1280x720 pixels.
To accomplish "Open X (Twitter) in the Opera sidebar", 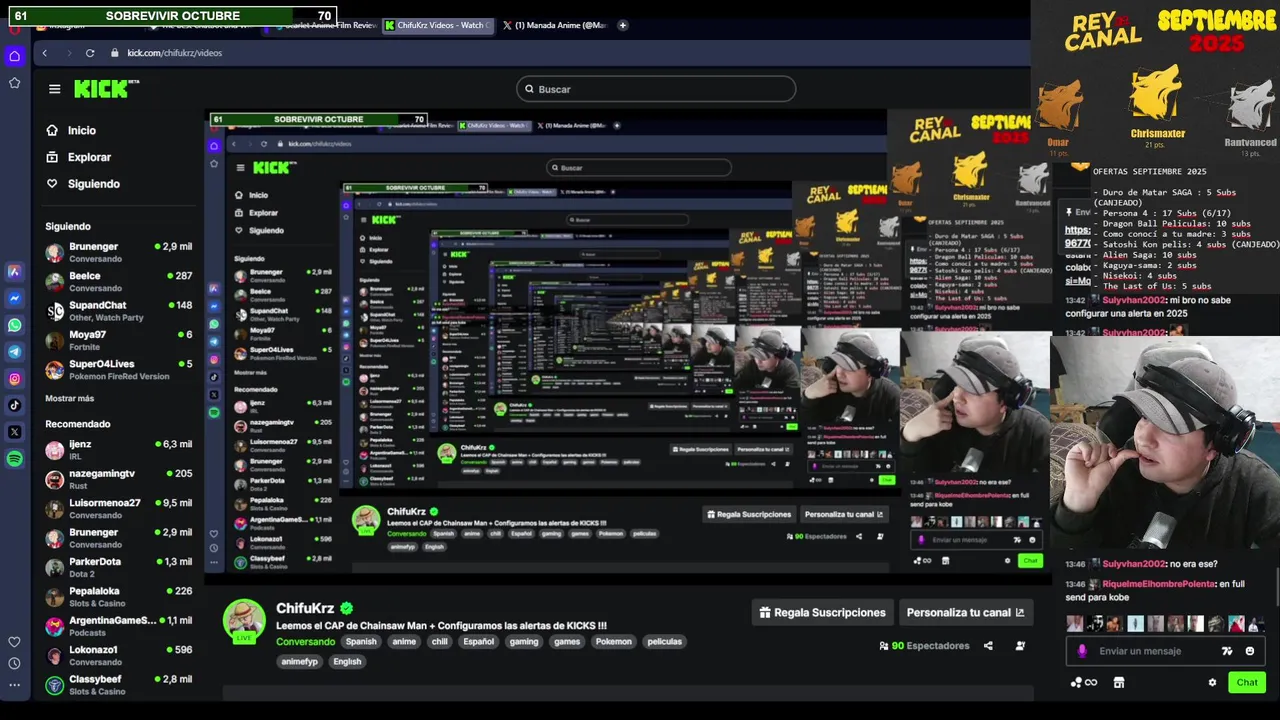I will pos(14,432).
